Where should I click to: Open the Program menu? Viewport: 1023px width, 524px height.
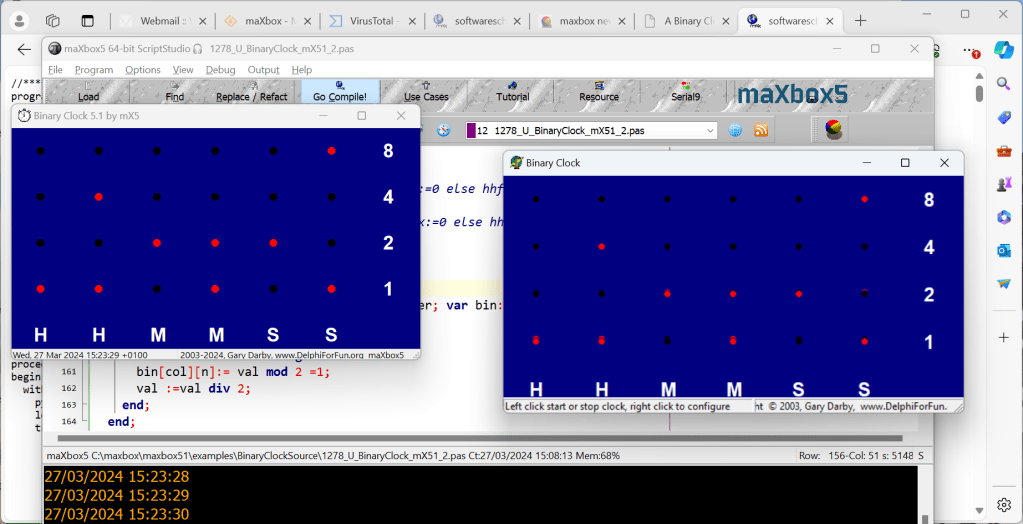tap(94, 70)
